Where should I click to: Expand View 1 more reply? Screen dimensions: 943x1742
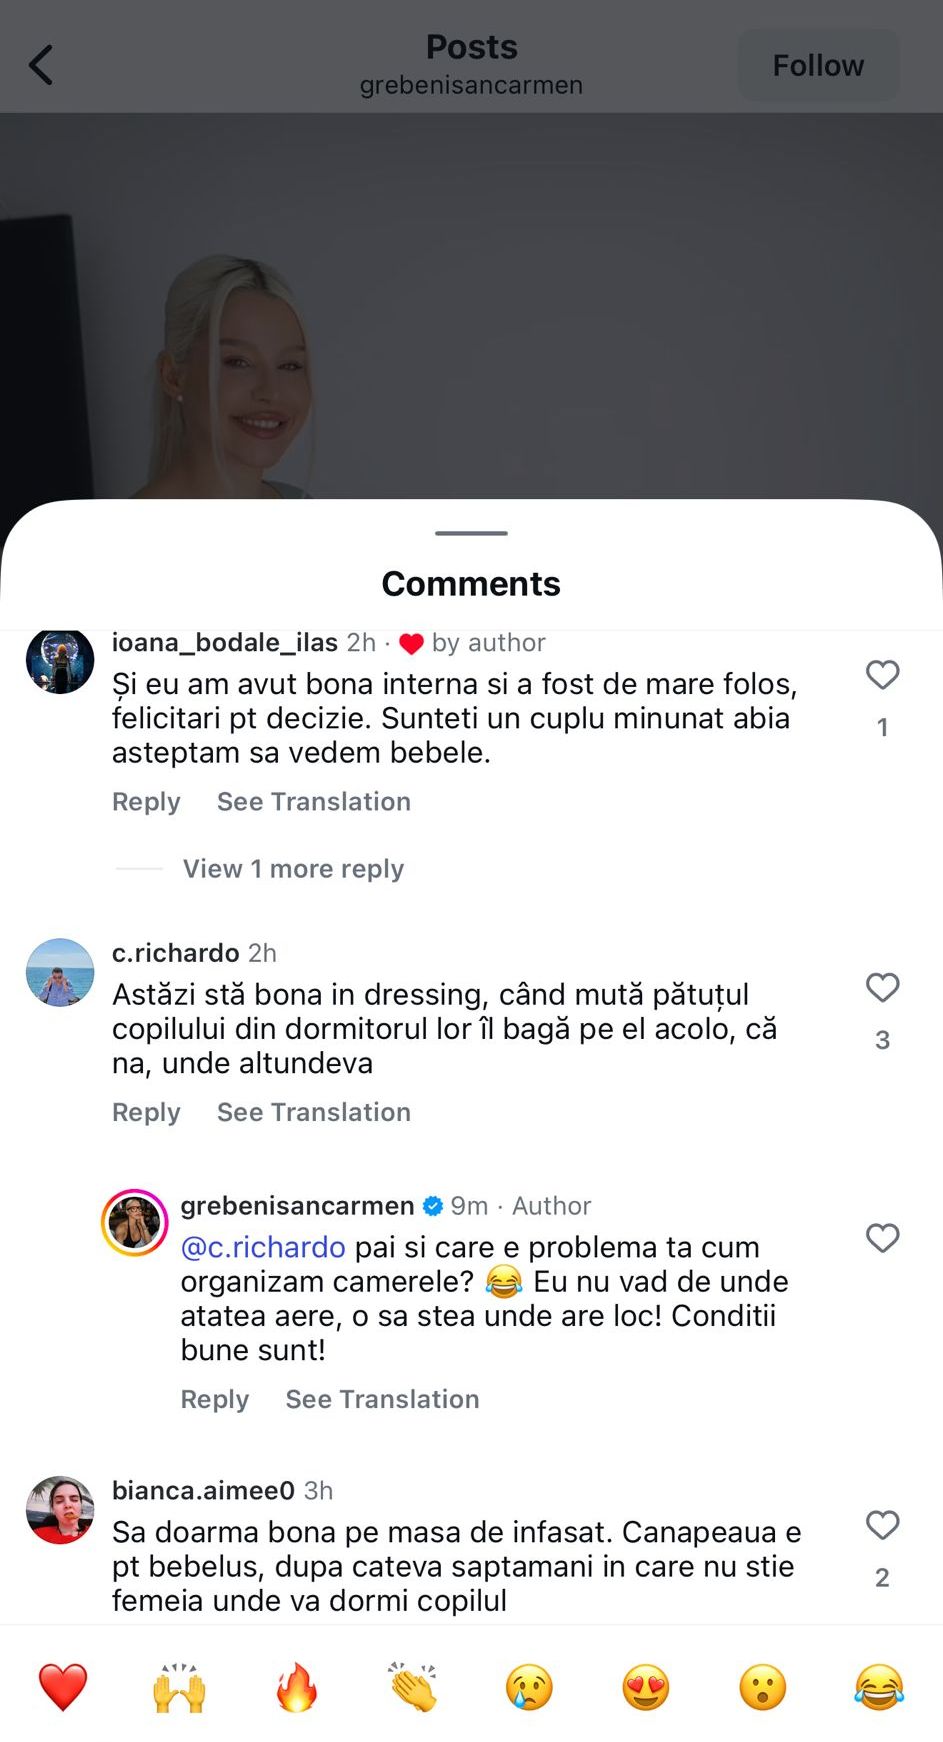(293, 869)
